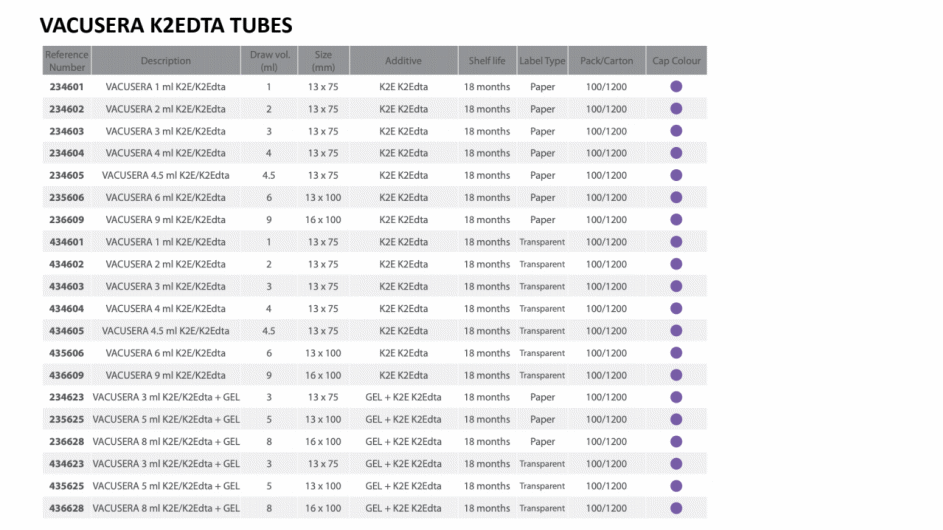Select the Additive column header
This screenshot has width=943, height=530.
point(404,61)
